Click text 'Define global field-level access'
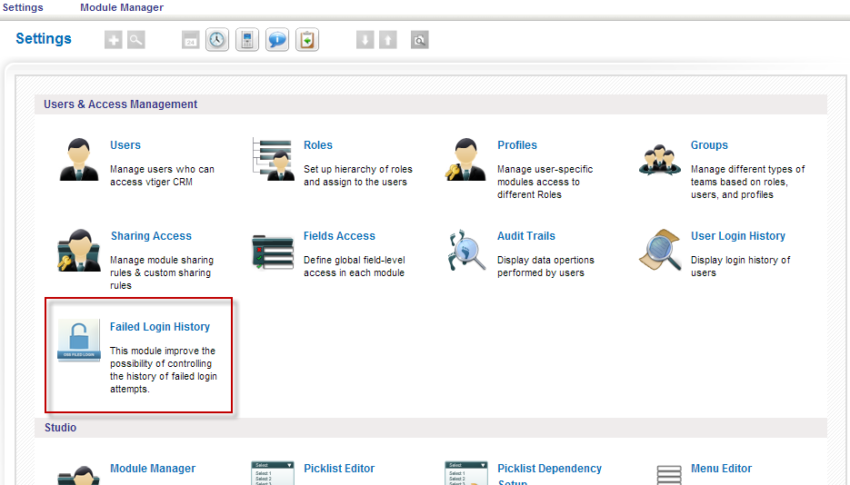 (354, 266)
